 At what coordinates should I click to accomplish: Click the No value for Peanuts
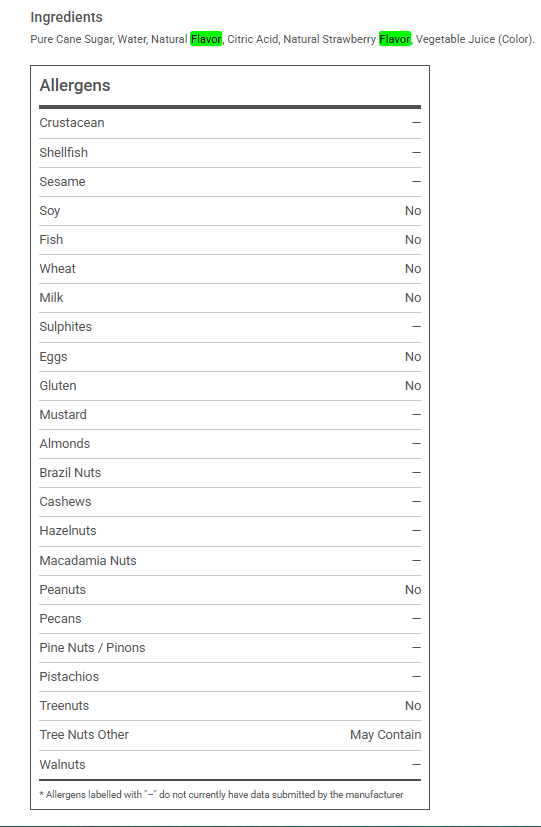[x=413, y=590]
